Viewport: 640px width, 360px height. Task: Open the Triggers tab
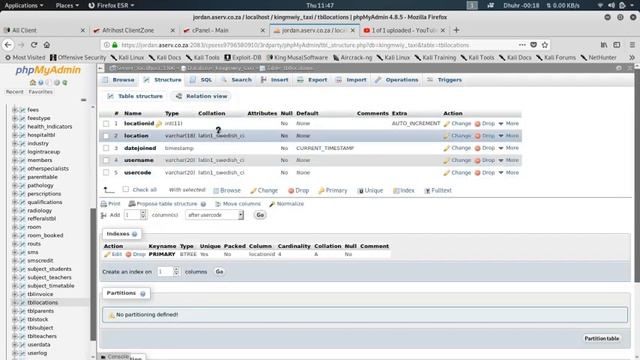445,80
